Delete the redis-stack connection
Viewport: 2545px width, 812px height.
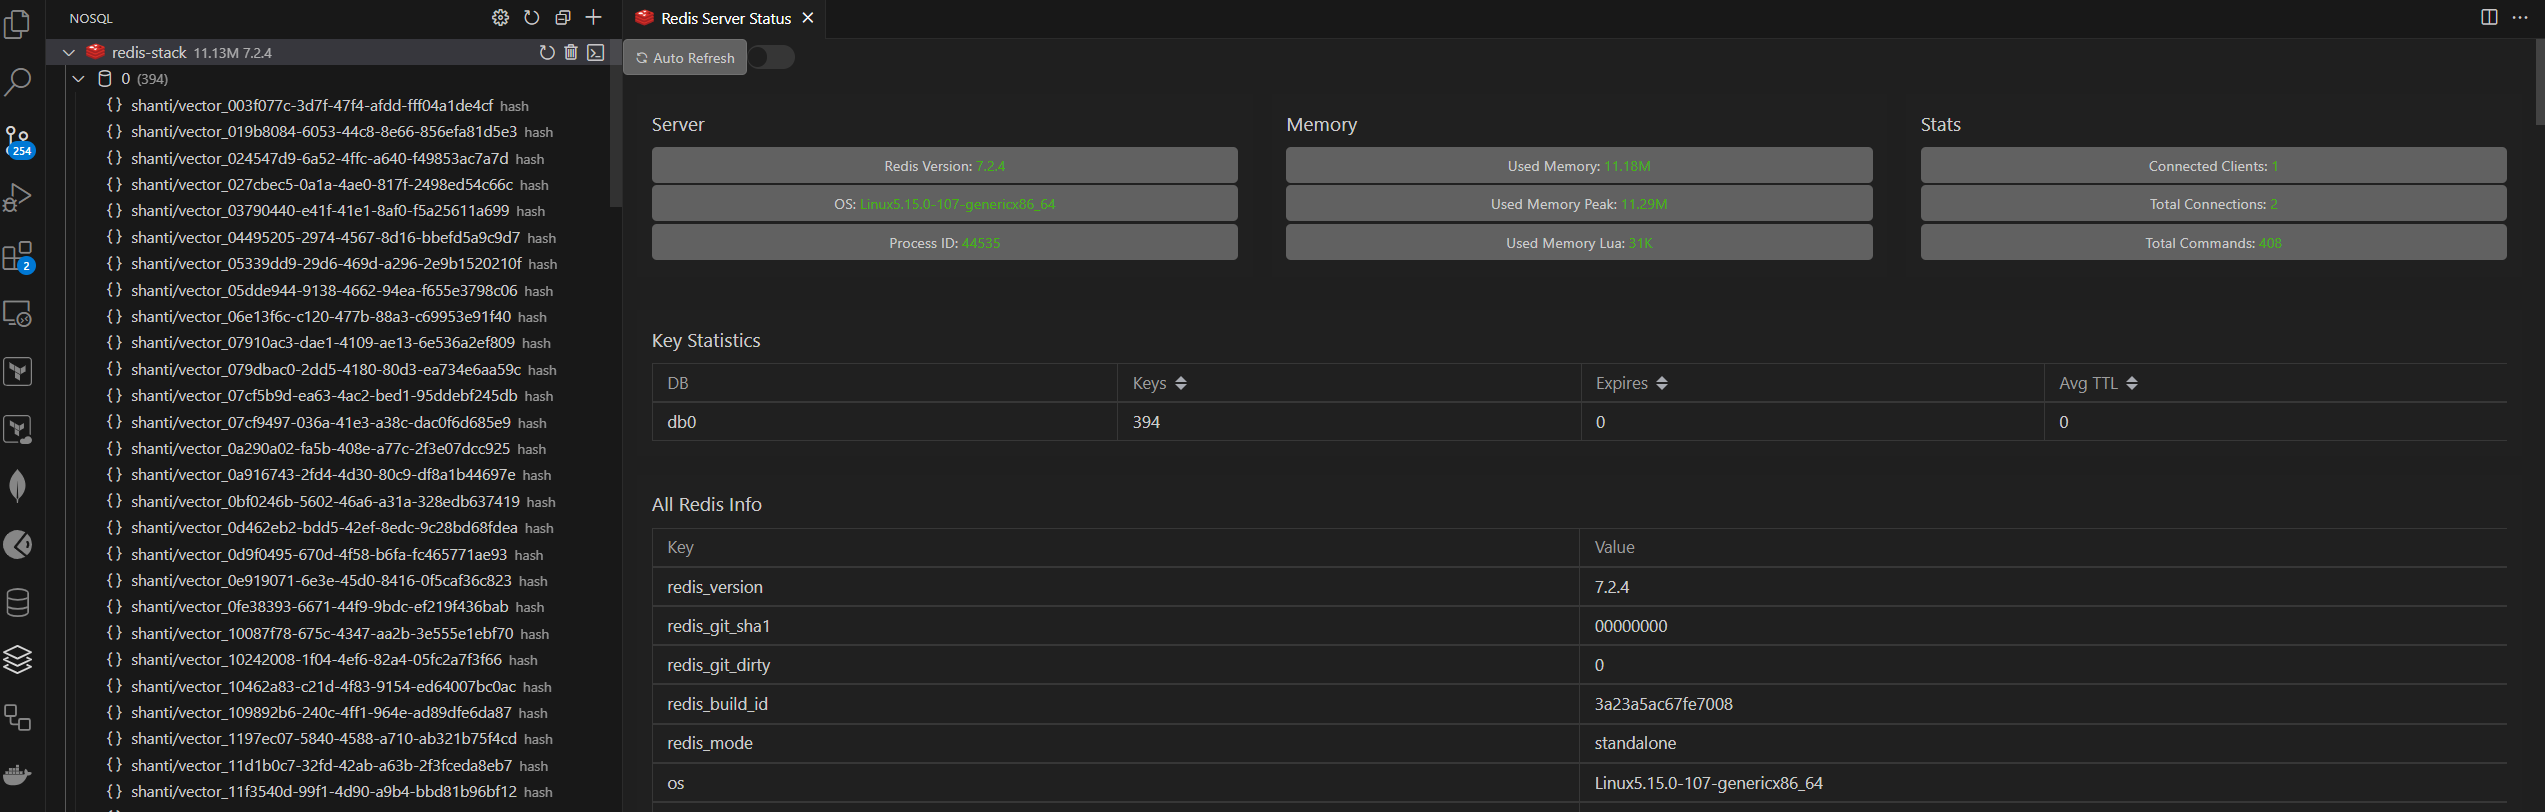(571, 52)
